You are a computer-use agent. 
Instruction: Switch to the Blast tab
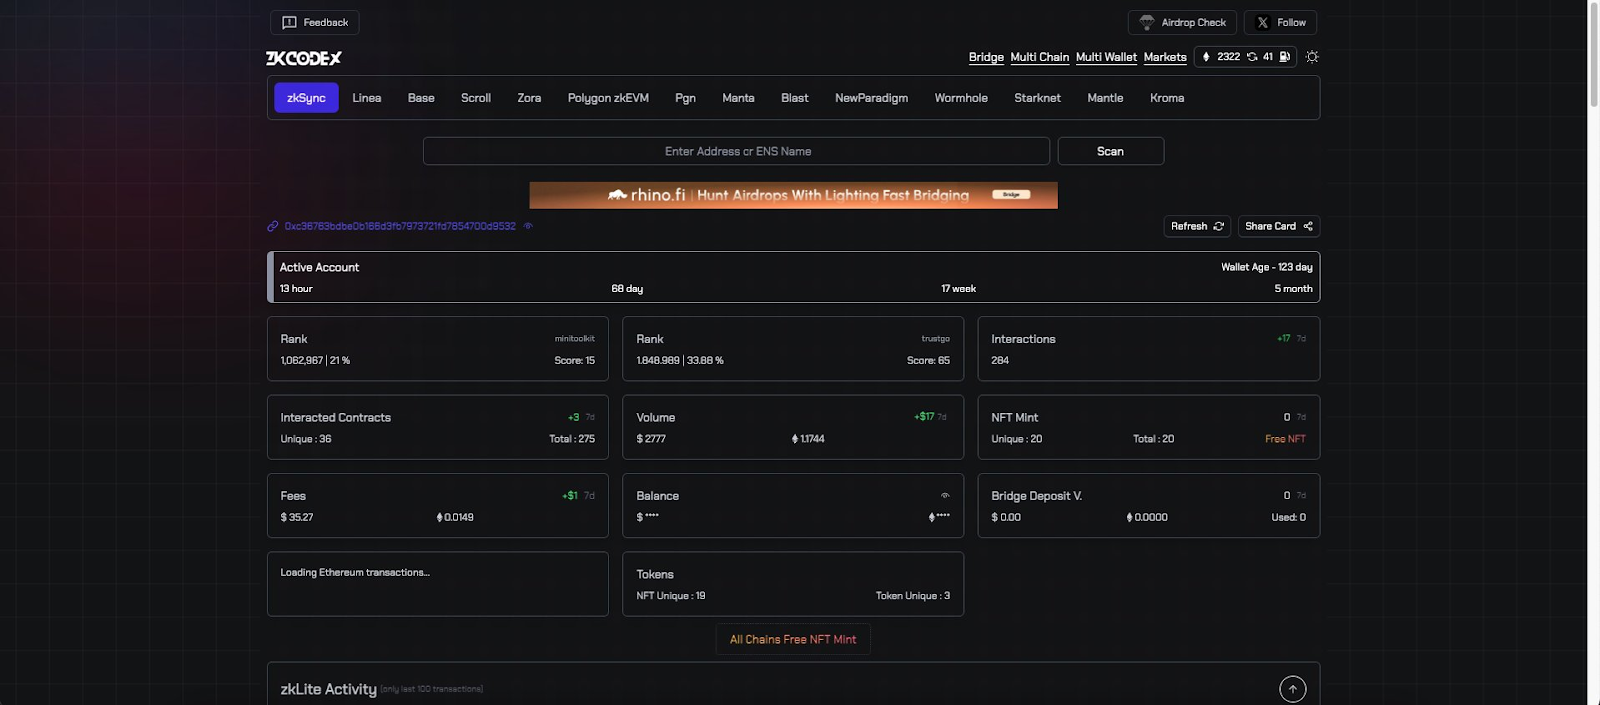[x=795, y=98]
